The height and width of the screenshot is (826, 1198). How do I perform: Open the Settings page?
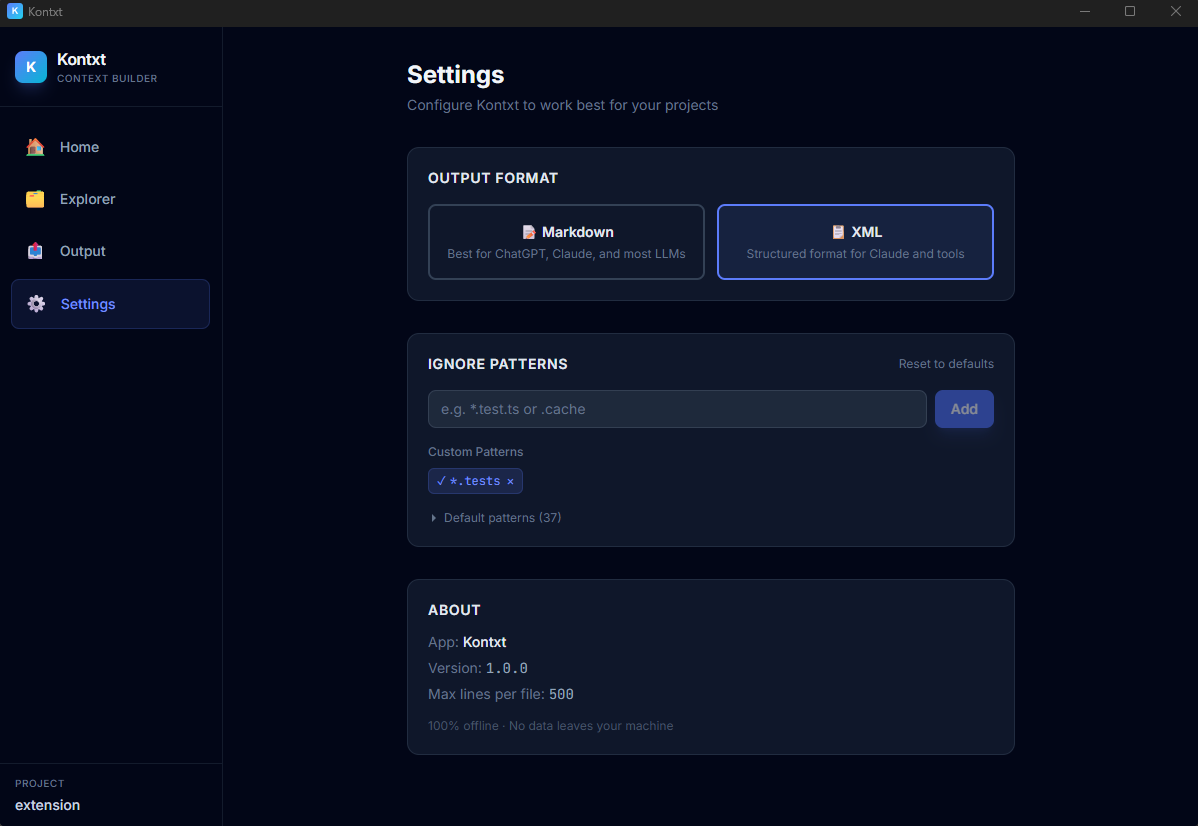[x=110, y=303]
